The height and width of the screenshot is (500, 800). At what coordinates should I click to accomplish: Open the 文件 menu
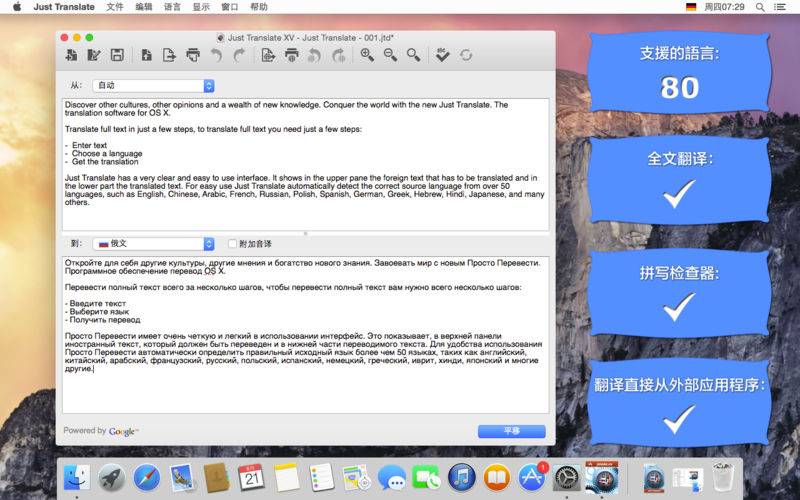[115, 7]
